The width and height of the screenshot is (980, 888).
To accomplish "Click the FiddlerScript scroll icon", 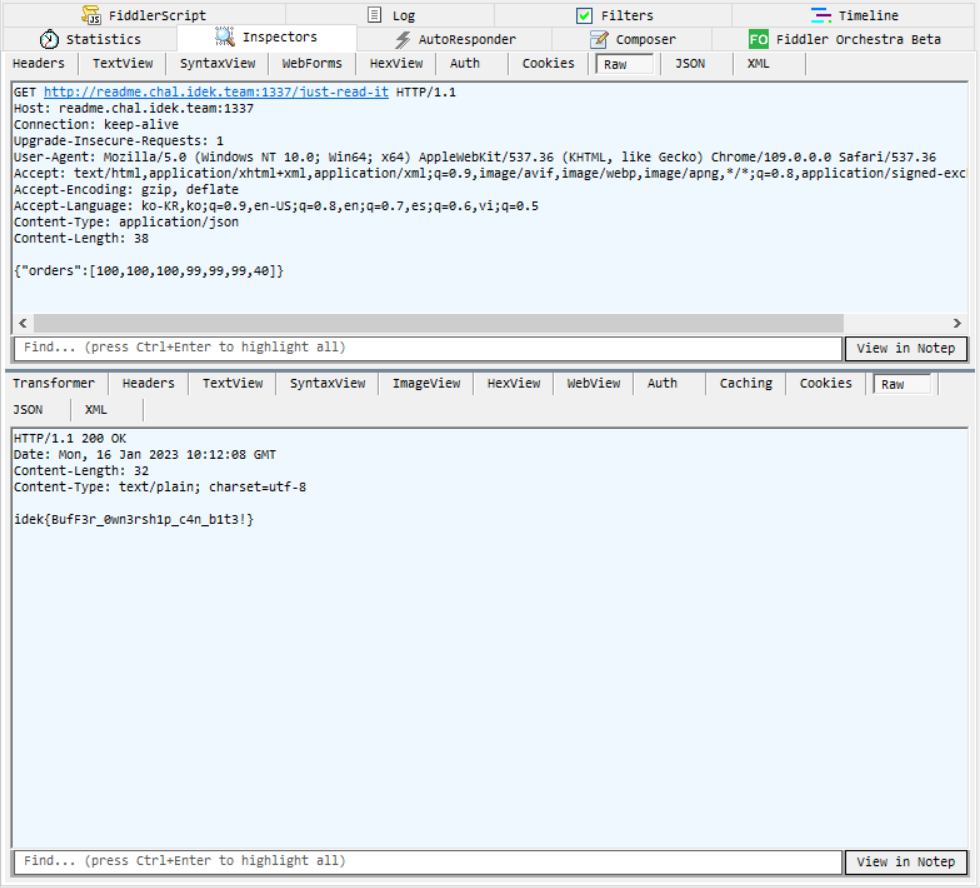I will (x=91, y=14).
